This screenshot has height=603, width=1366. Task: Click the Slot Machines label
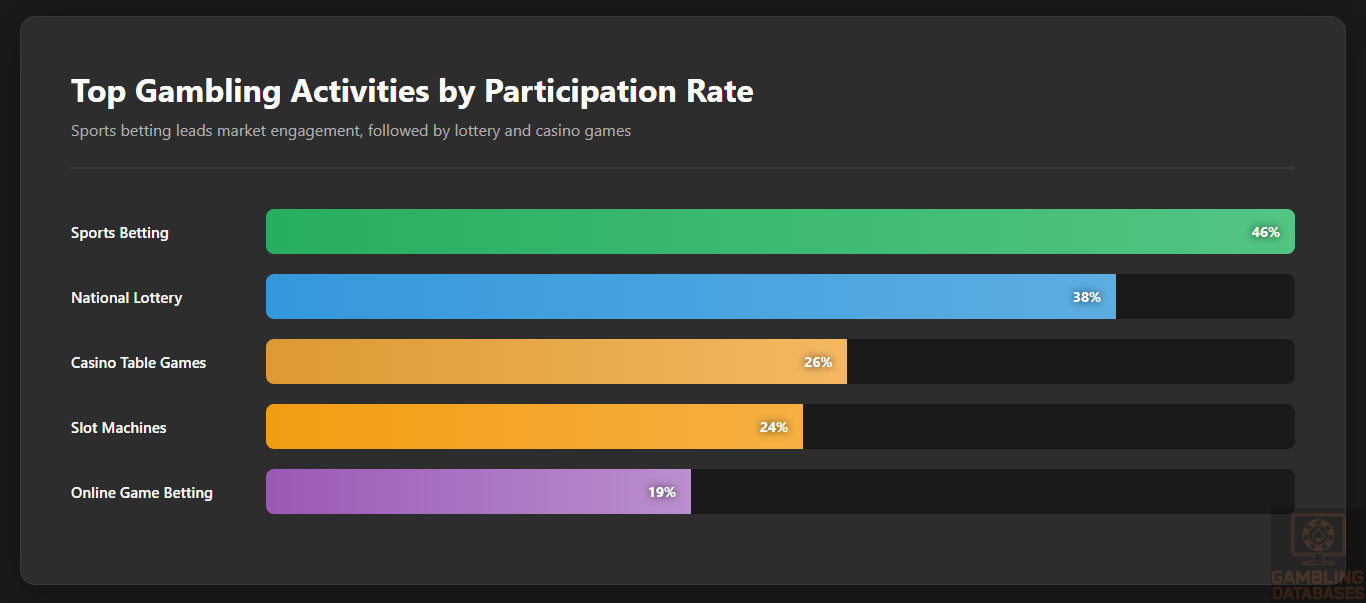(119, 428)
